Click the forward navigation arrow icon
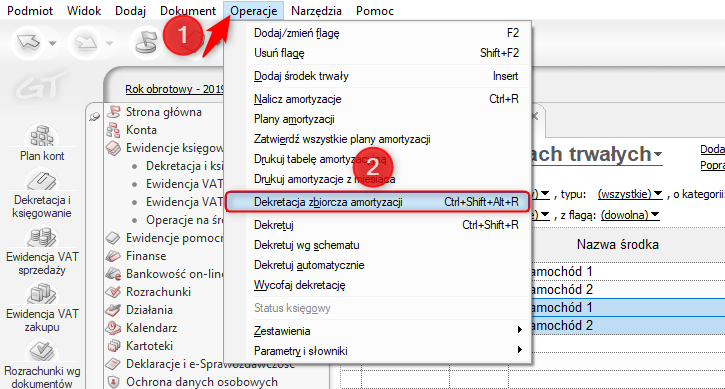 tap(86, 43)
